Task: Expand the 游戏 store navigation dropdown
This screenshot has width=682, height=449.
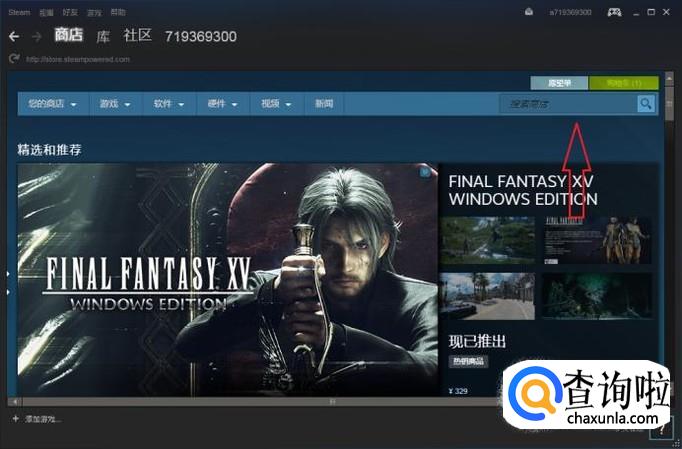Action: [x=115, y=104]
